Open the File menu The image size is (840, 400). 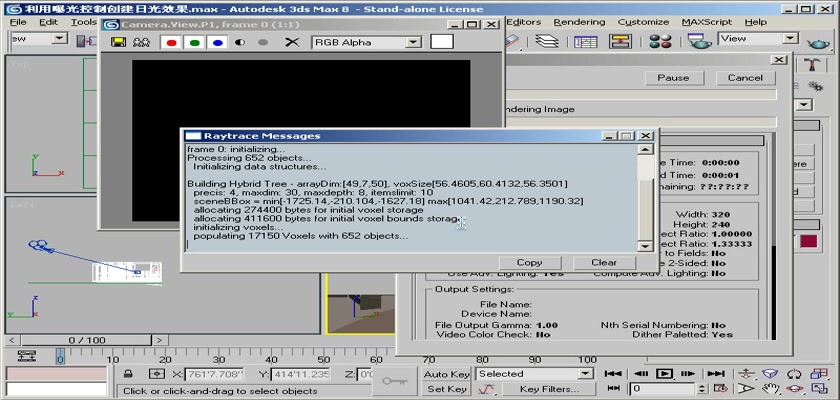[x=18, y=22]
